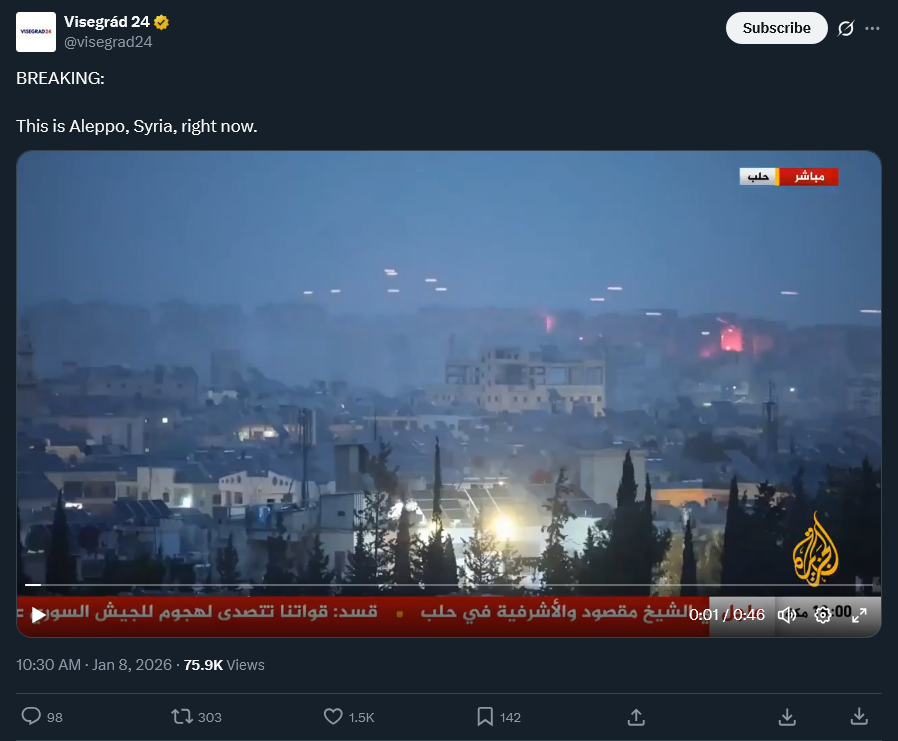Bookmark this post
This screenshot has width=898, height=741.
point(485,716)
